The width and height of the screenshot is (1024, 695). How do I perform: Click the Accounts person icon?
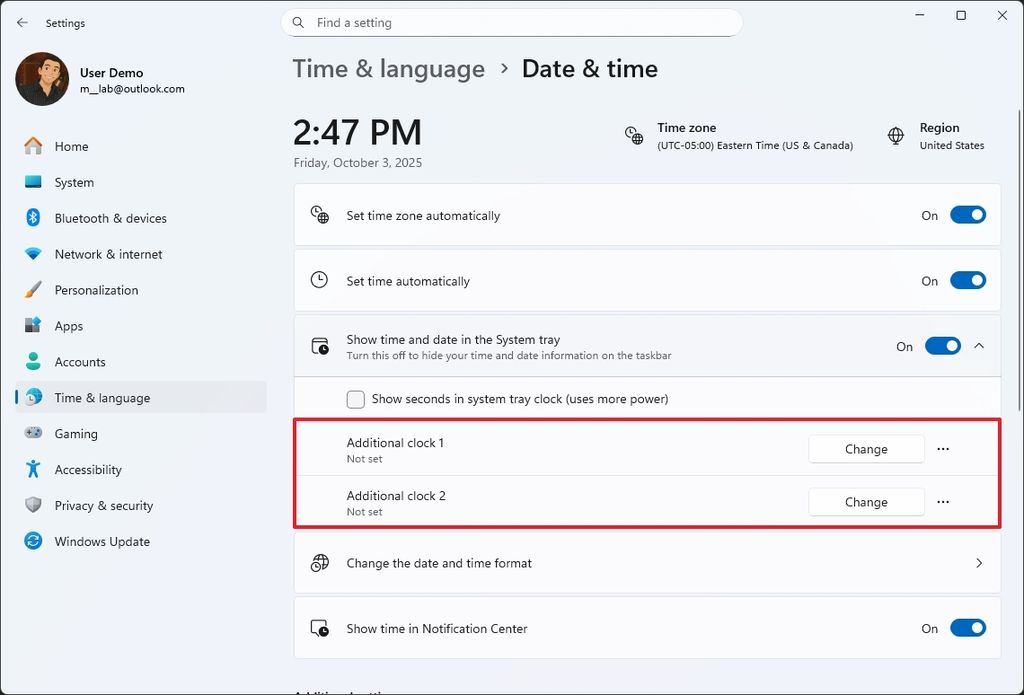pyautogui.click(x=33, y=361)
